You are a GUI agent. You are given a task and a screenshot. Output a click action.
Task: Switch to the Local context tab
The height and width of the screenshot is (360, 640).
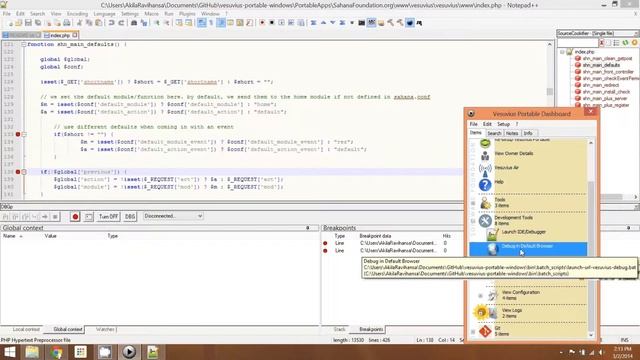click(26, 329)
